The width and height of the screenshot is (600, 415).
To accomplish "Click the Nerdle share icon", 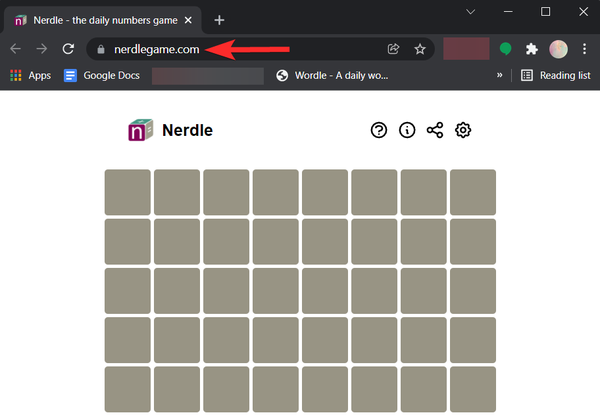I will coord(435,130).
